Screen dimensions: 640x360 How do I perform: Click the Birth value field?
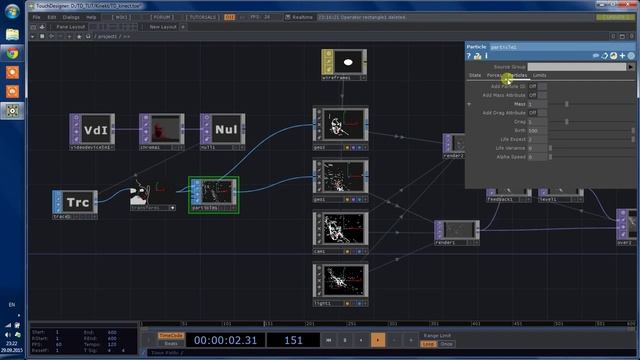coord(537,131)
